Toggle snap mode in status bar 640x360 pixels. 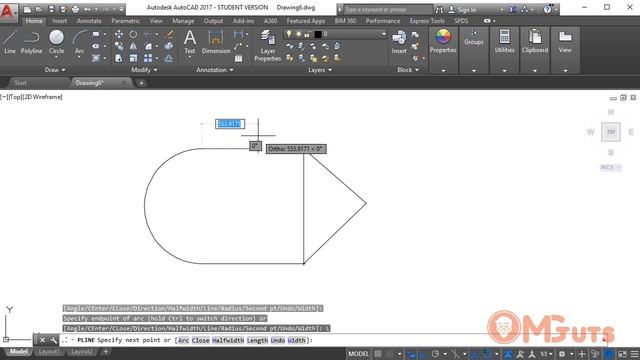click(390, 354)
